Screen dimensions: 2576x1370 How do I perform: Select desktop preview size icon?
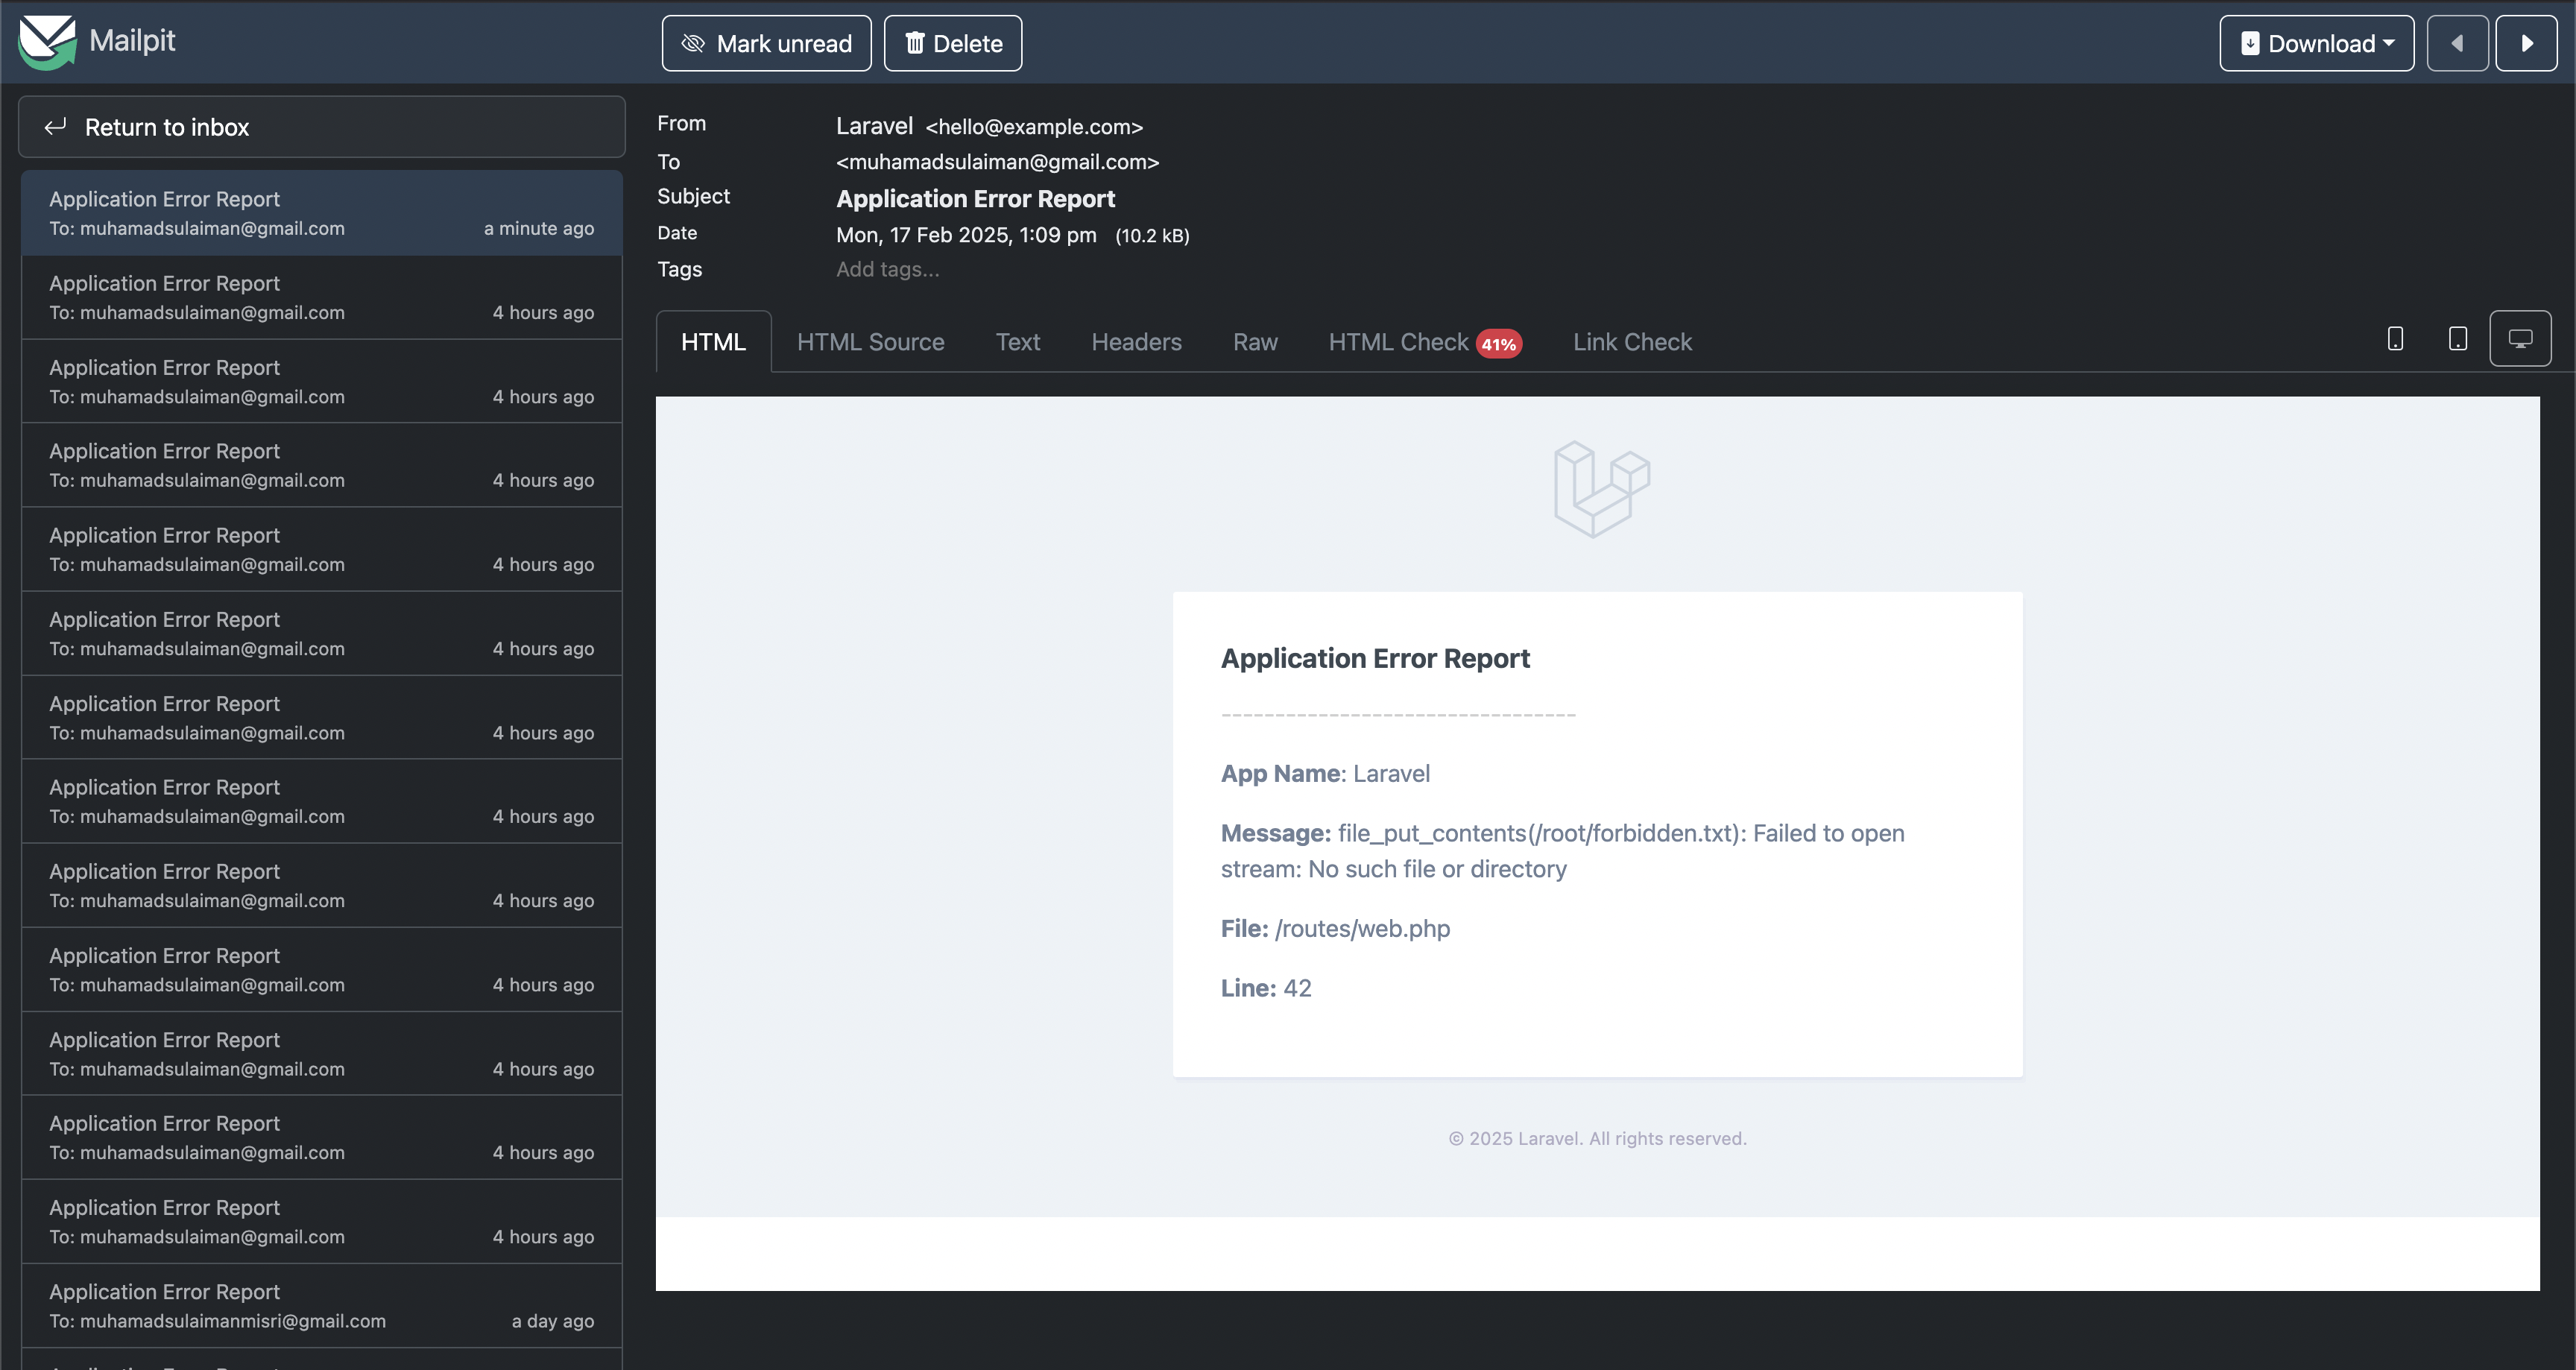click(2519, 340)
